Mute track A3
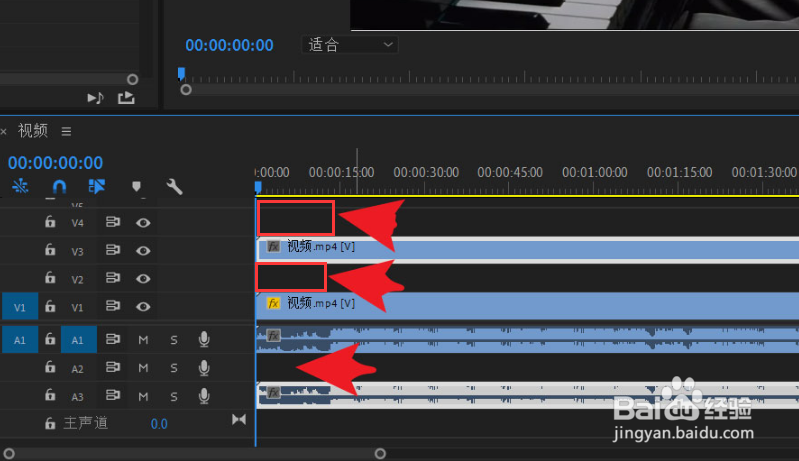Viewport: 799px width, 461px height. click(x=143, y=396)
